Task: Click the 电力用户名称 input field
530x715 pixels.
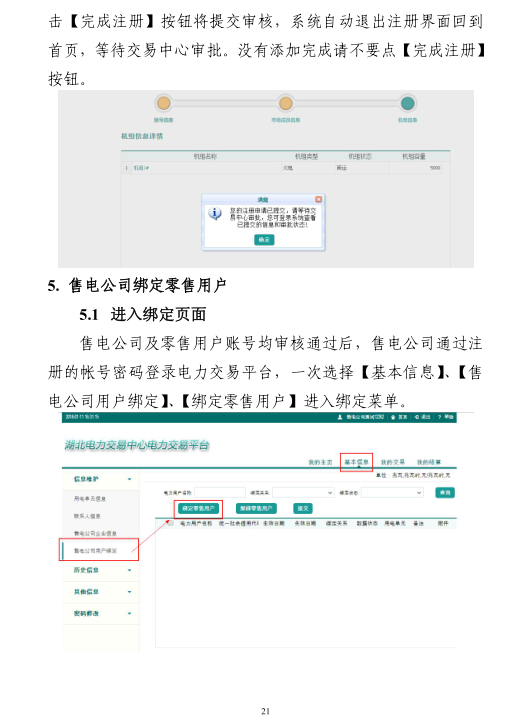Action: point(220,493)
